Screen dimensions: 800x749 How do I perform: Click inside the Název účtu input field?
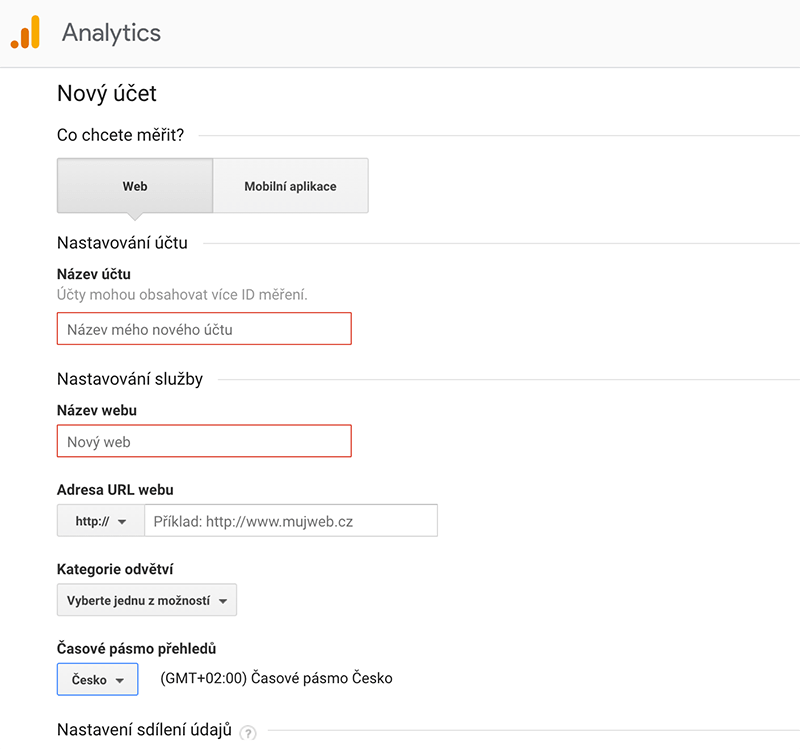(x=204, y=328)
